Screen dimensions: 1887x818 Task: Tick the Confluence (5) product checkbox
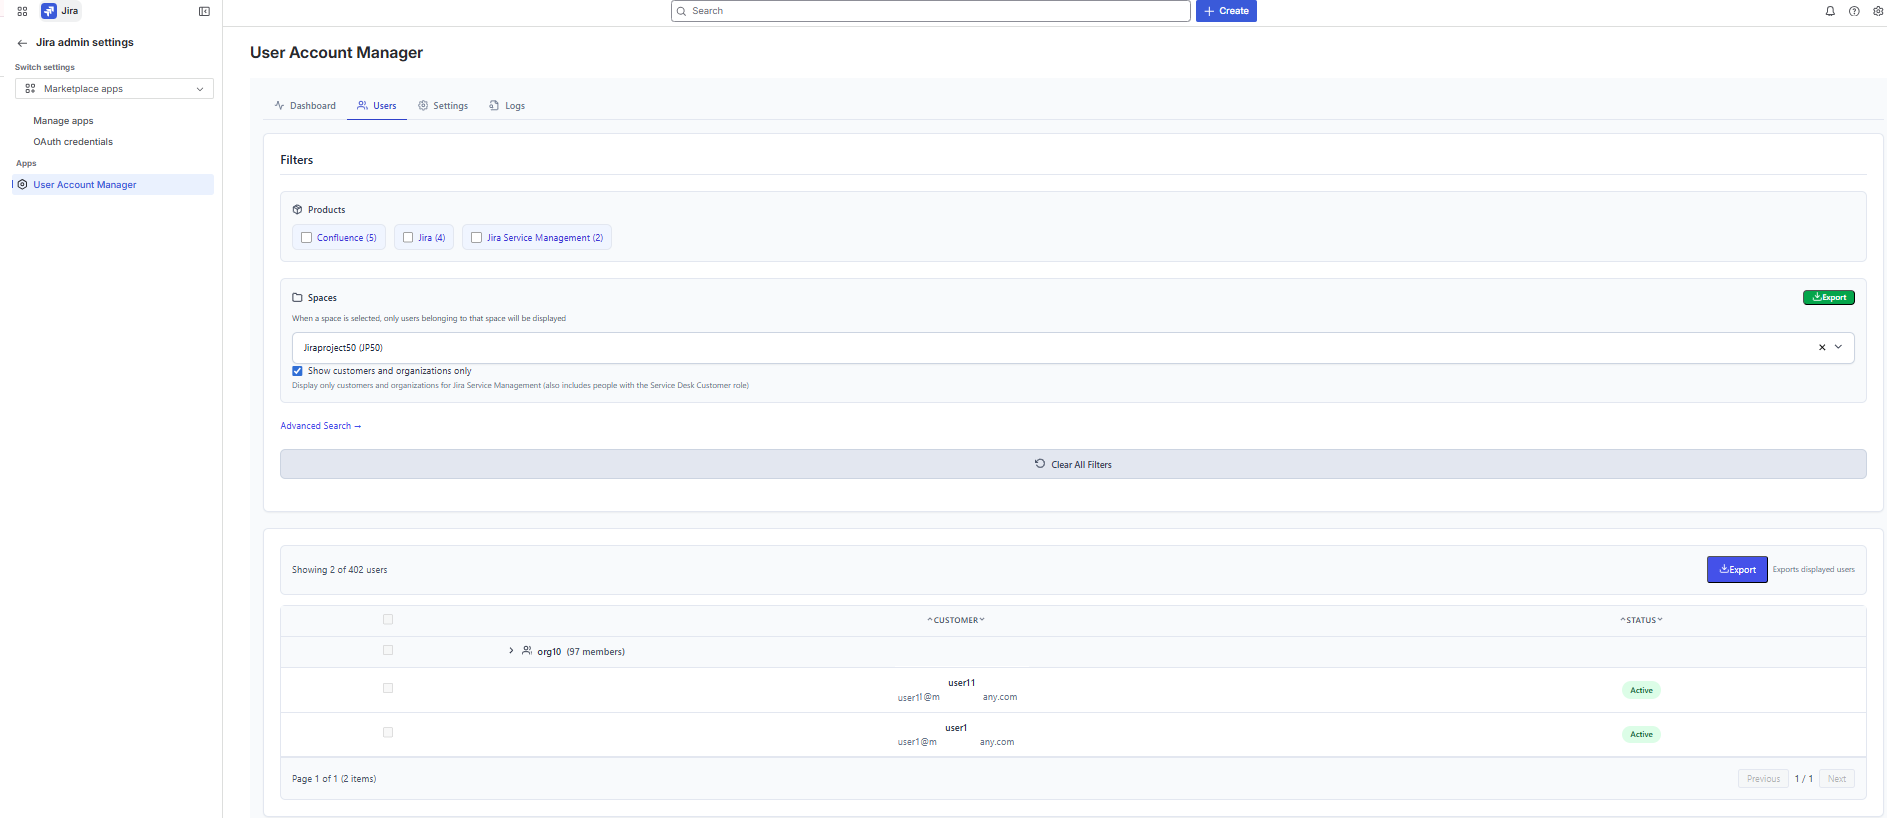pyautogui.click(x=307, y=237)
